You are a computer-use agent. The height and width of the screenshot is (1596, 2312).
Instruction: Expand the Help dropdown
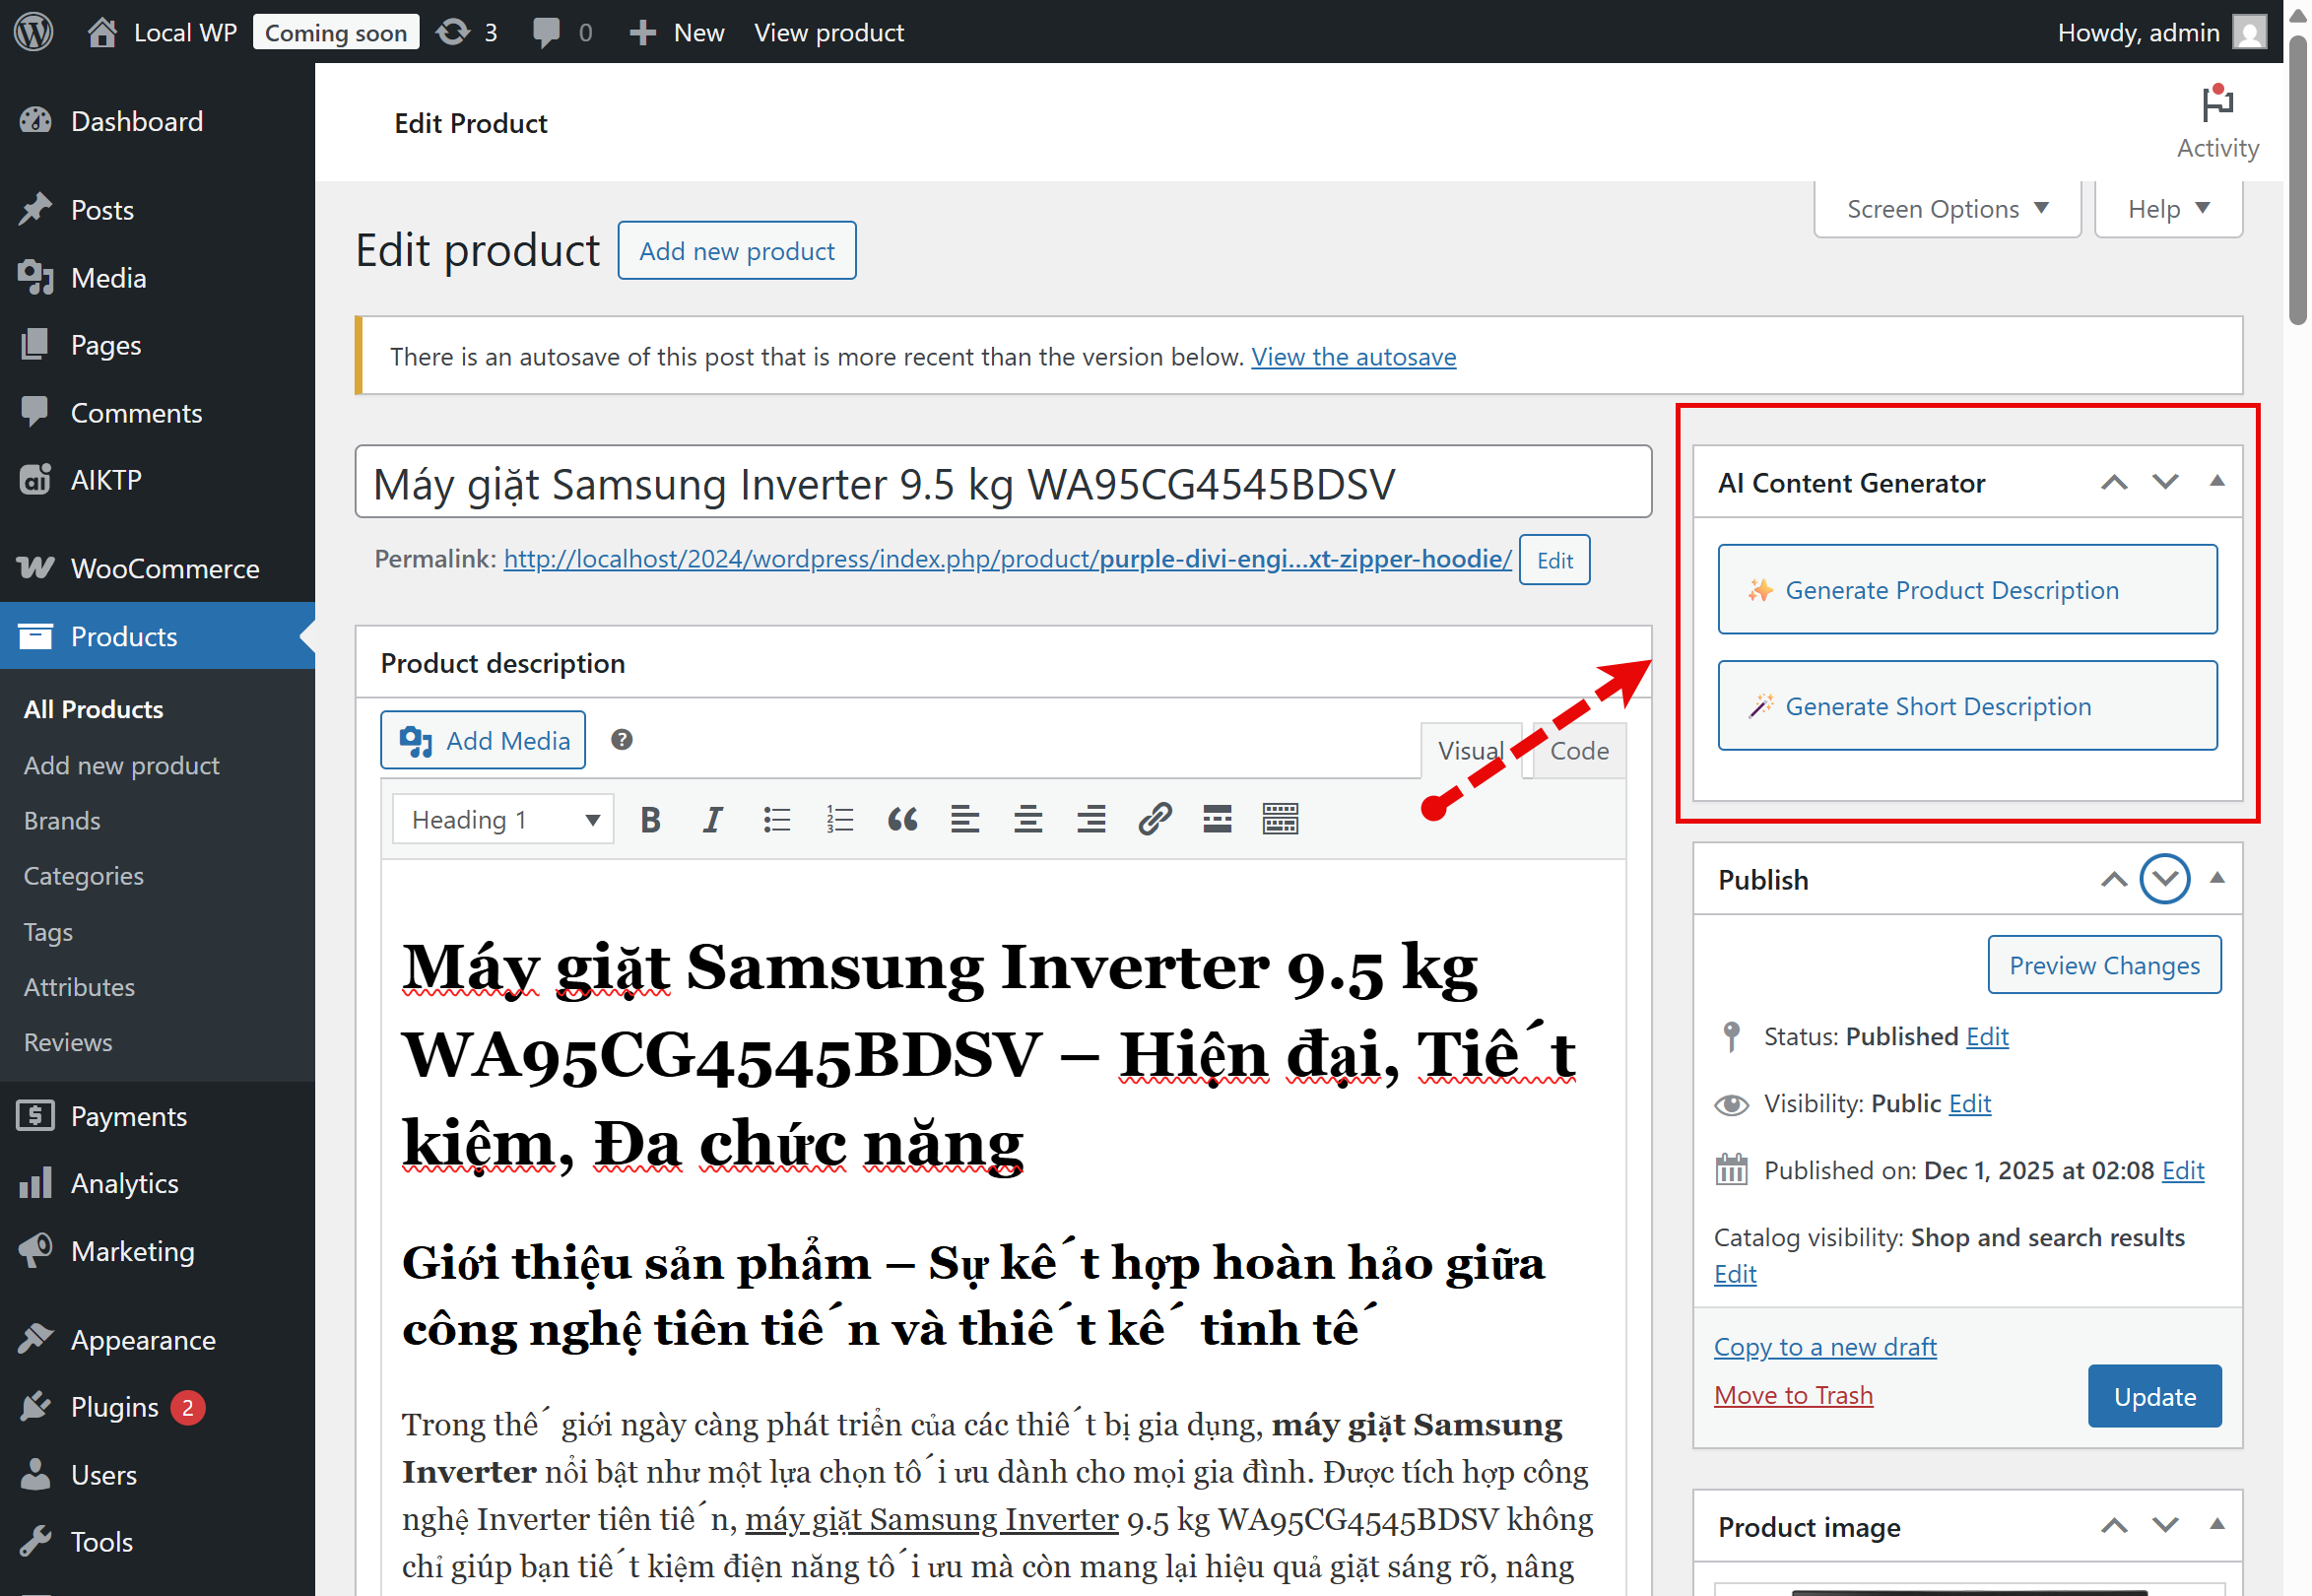[x=2168, y=209]
